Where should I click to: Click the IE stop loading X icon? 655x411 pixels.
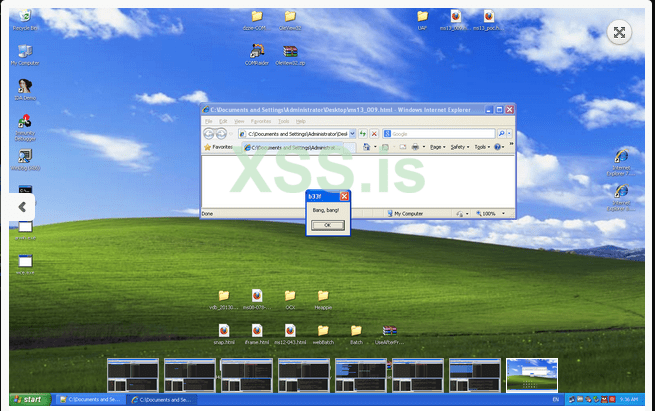(x=376, y=133)
